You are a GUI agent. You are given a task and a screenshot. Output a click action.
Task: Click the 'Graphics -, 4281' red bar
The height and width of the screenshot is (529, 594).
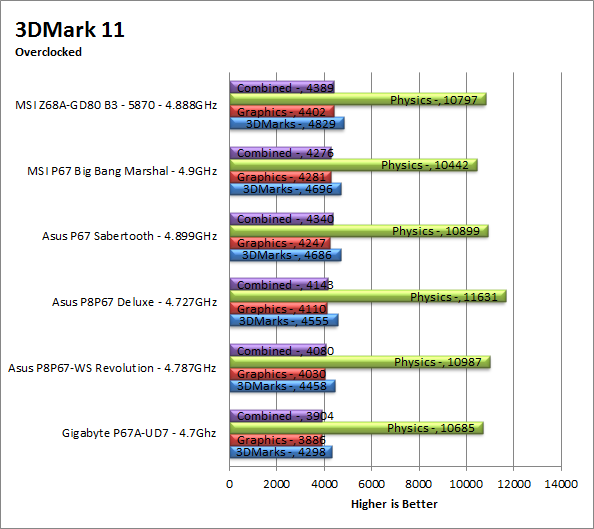coord(281,177)
